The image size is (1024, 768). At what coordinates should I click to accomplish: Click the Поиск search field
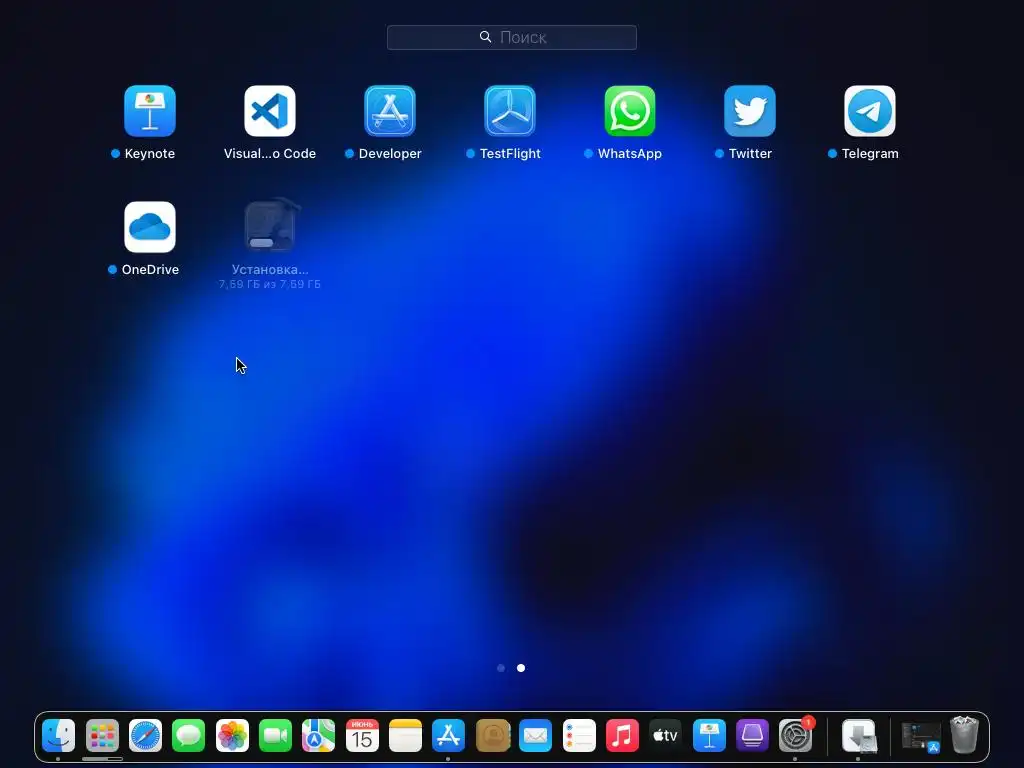click(x=512, y=37)
